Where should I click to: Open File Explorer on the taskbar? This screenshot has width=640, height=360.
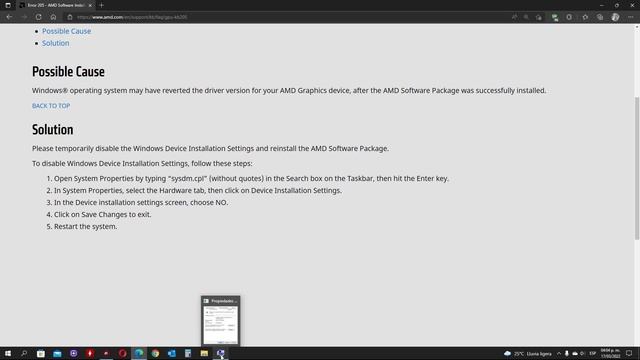point(204,353)
